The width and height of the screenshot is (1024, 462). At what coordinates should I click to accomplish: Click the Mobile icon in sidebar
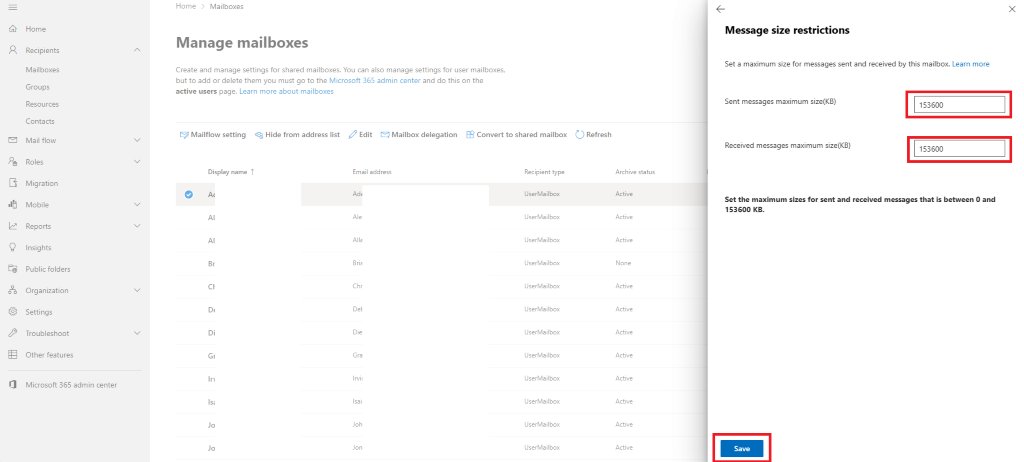pyautogui.click(x=12, y=205)
